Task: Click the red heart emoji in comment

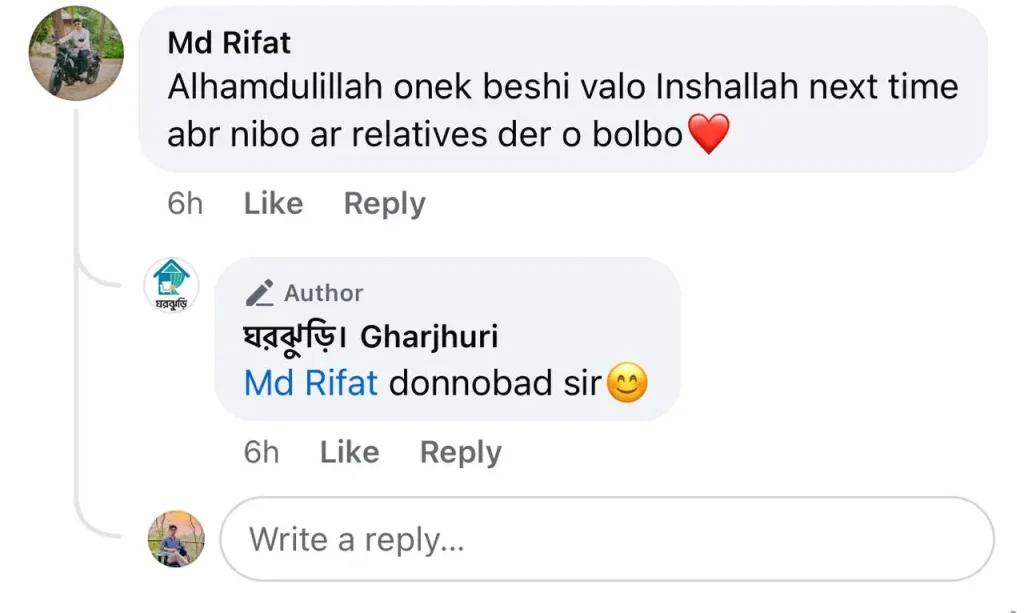Action: tap(709, 135)
